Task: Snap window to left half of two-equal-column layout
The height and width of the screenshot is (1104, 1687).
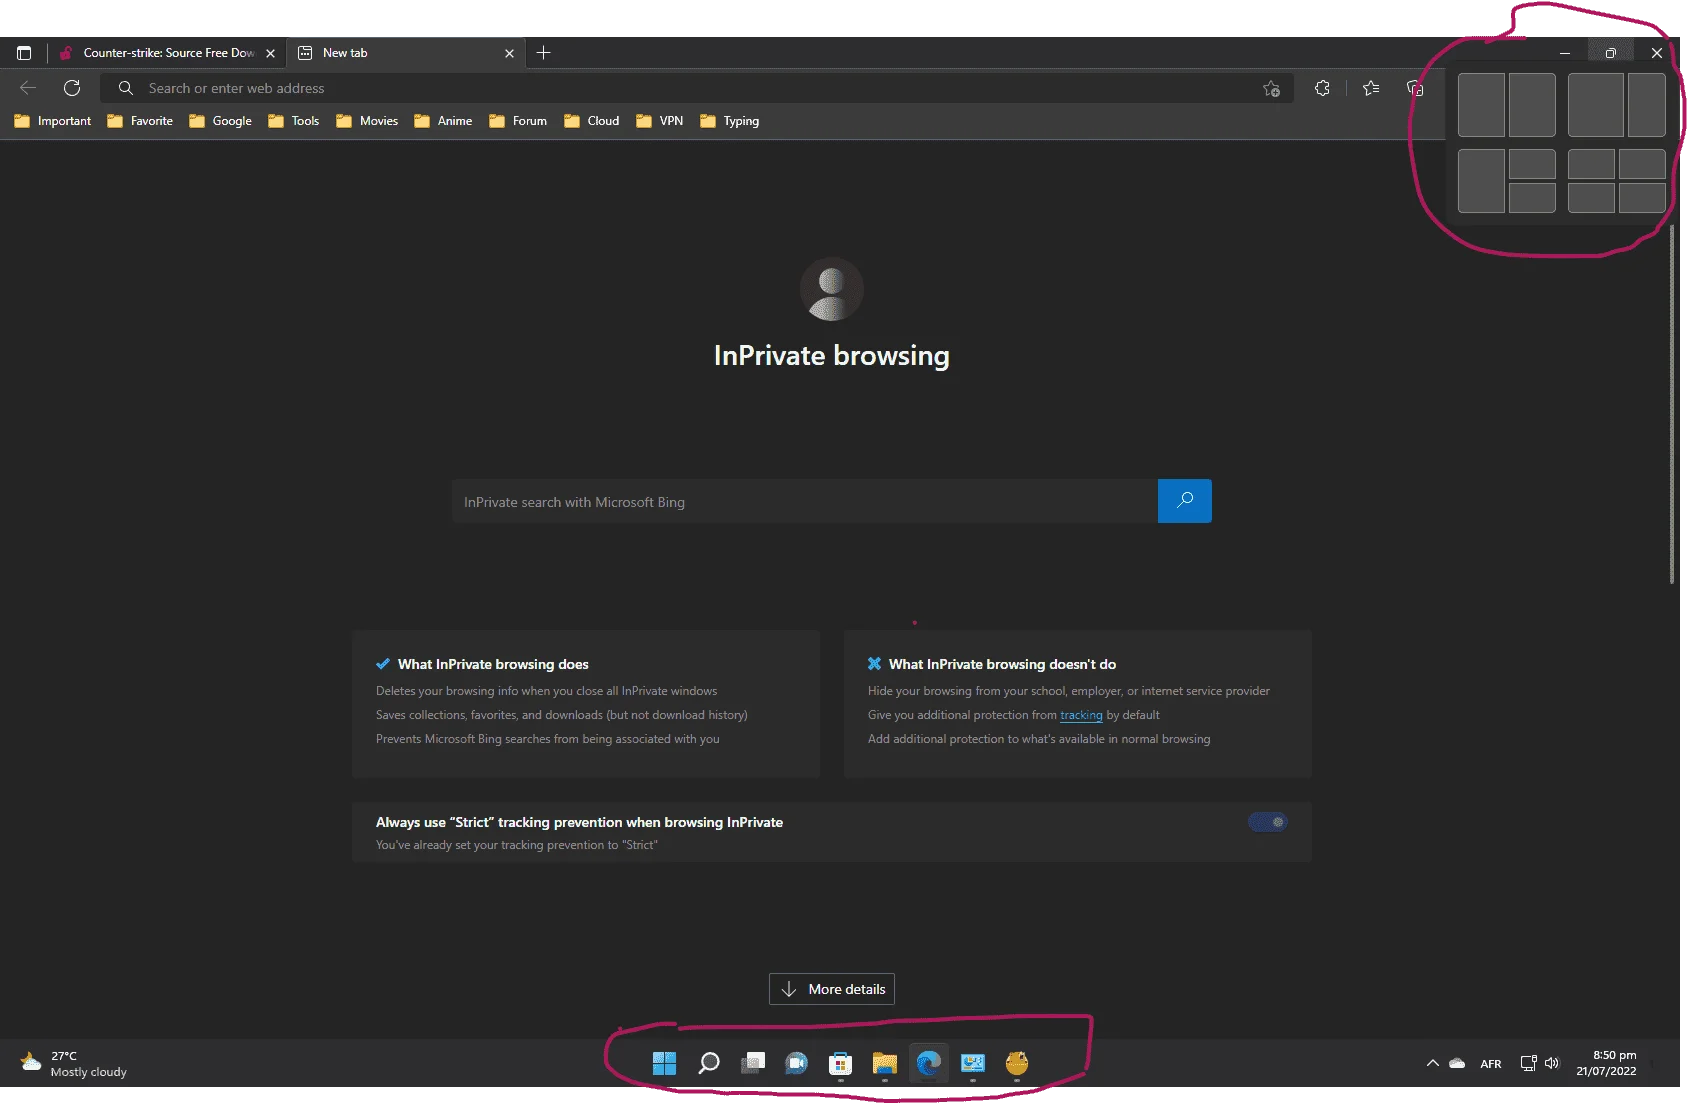Action: click(1481, 105)
